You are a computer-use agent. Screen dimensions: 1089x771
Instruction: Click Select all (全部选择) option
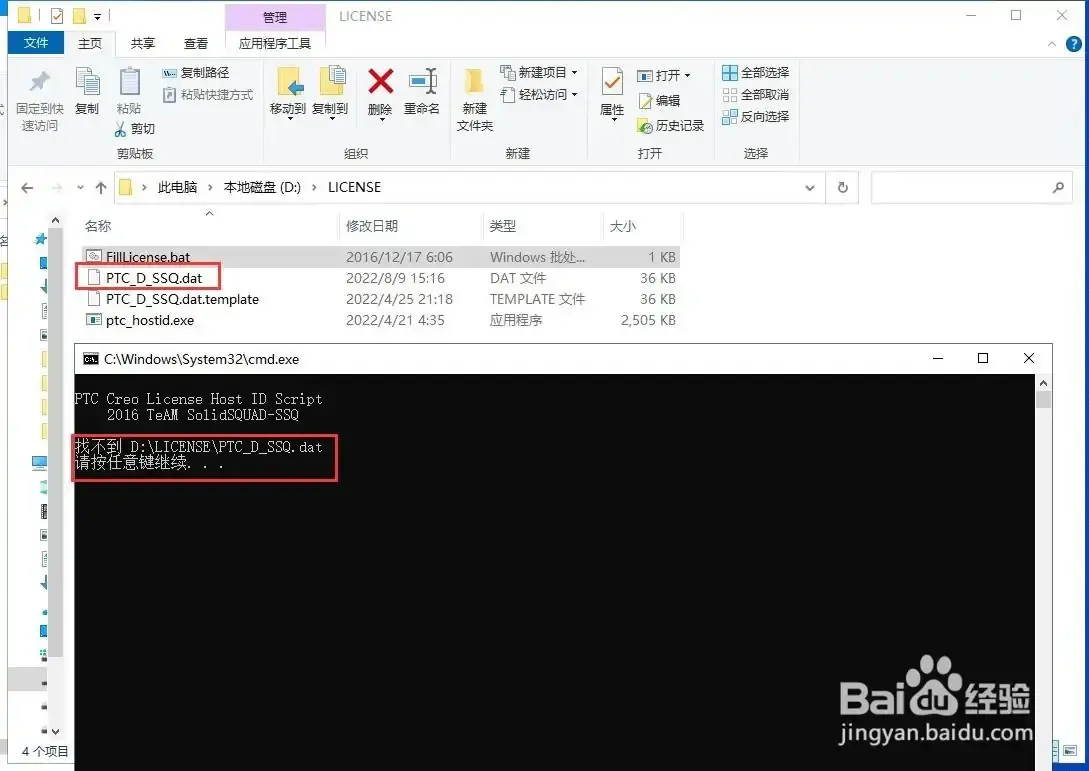tap(756, 72)
